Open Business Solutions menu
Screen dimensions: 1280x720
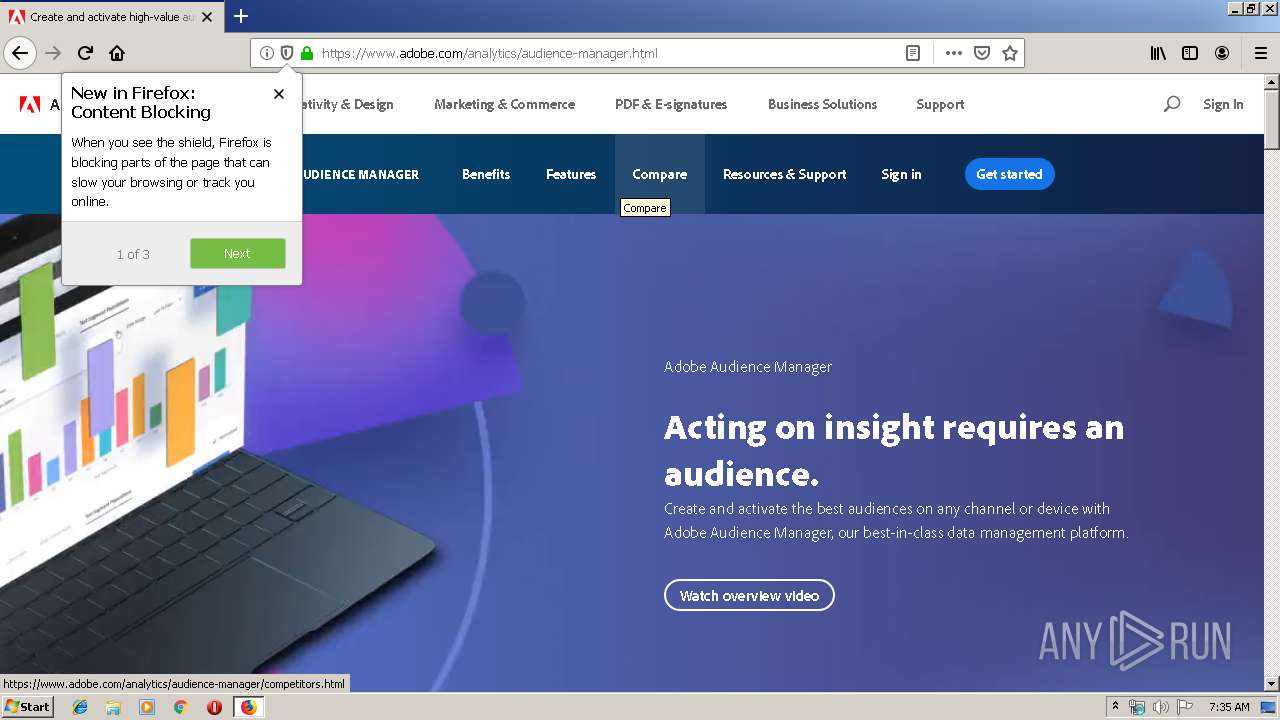pos(822,104)
